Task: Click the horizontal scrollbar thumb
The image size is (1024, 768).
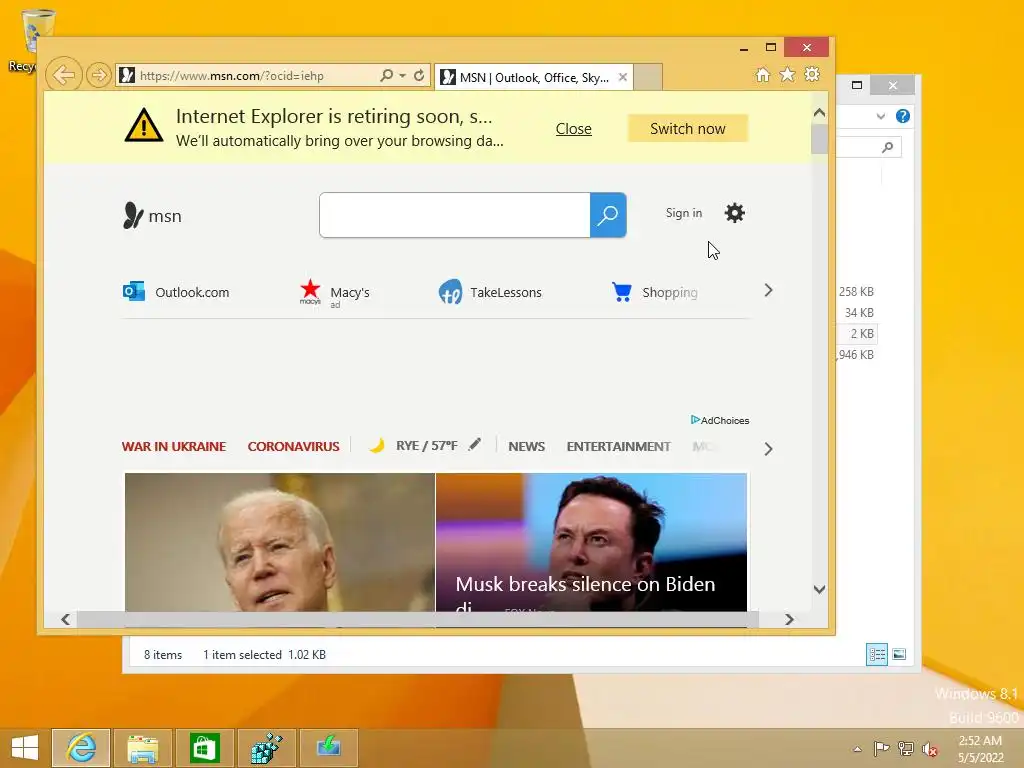Action: pos(418,619)
